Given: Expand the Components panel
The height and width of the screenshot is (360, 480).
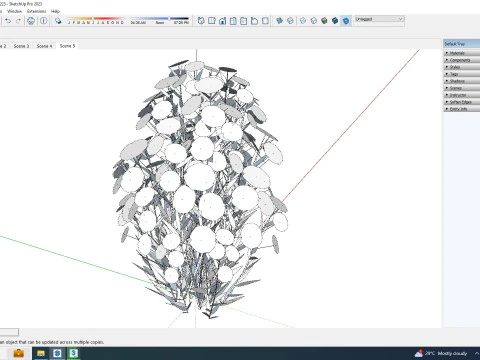Looking at the screenshot, I should [x=462, y=60].
